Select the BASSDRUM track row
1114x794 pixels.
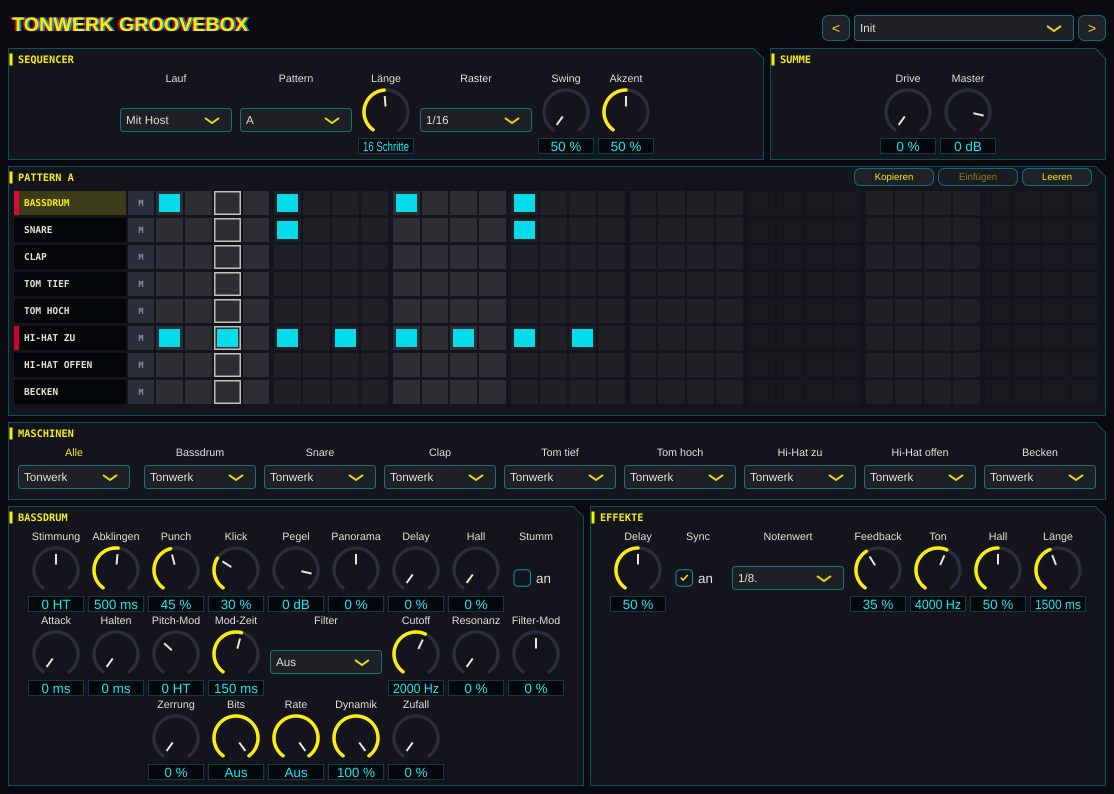[x=70, y=203]
